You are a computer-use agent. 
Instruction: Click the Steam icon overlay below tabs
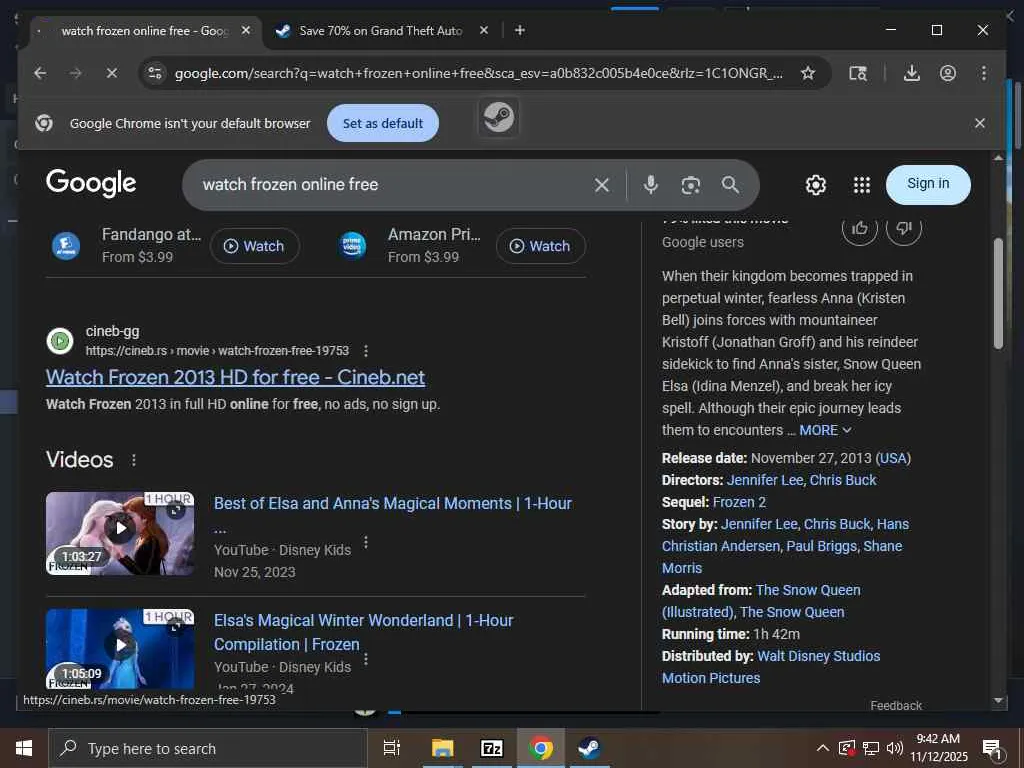[499, 118]
